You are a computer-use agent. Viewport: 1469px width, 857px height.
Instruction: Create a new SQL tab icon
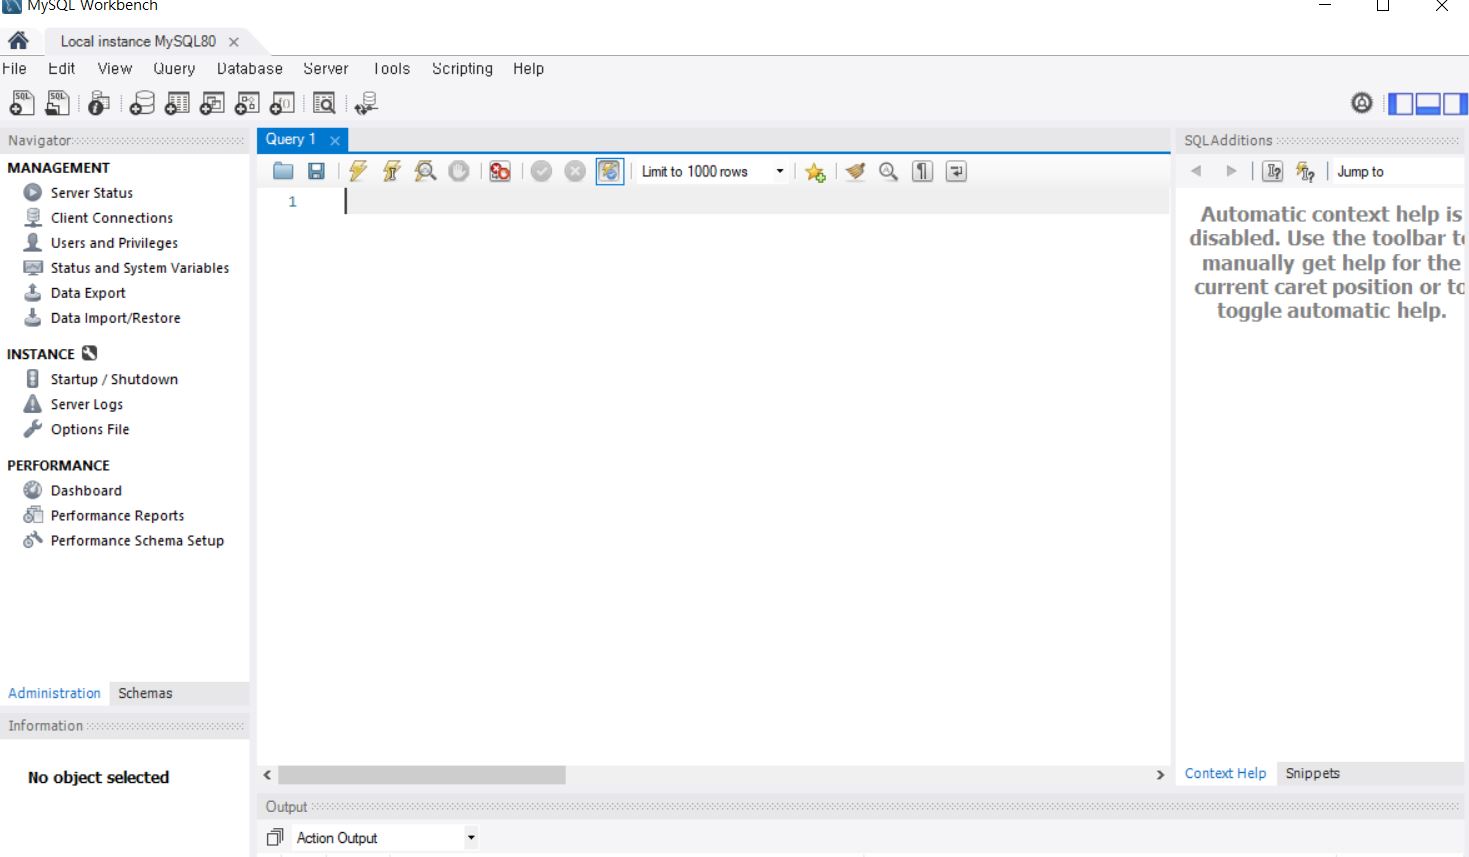(21, 103)
